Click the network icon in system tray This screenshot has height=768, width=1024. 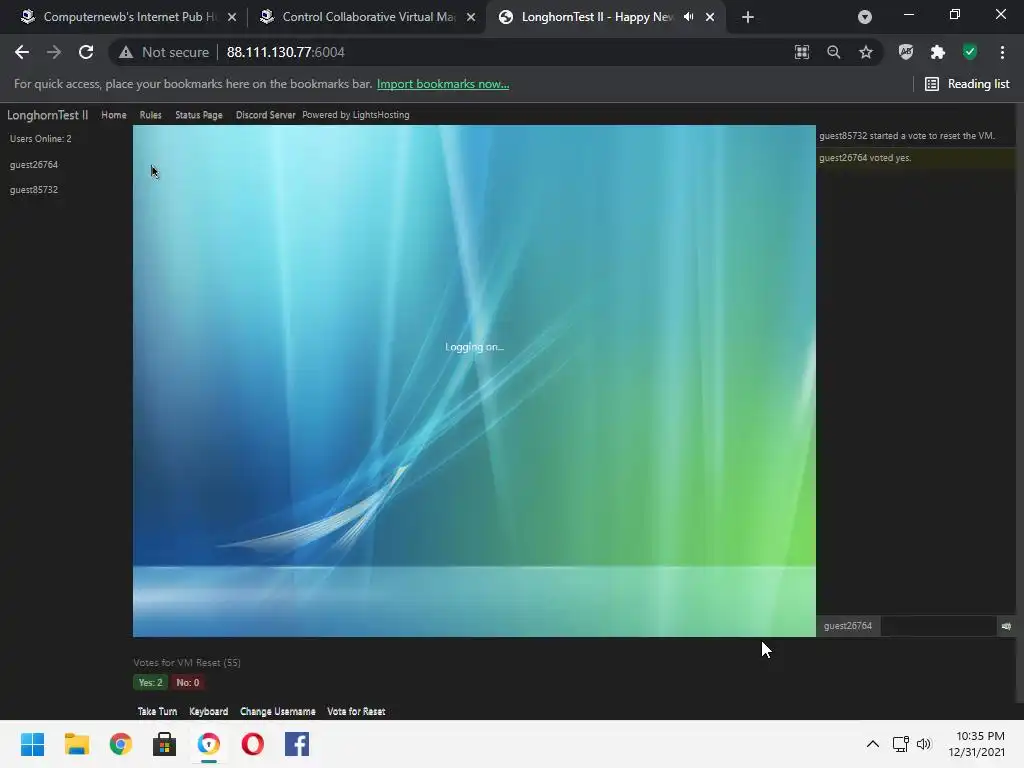(901, 744)
